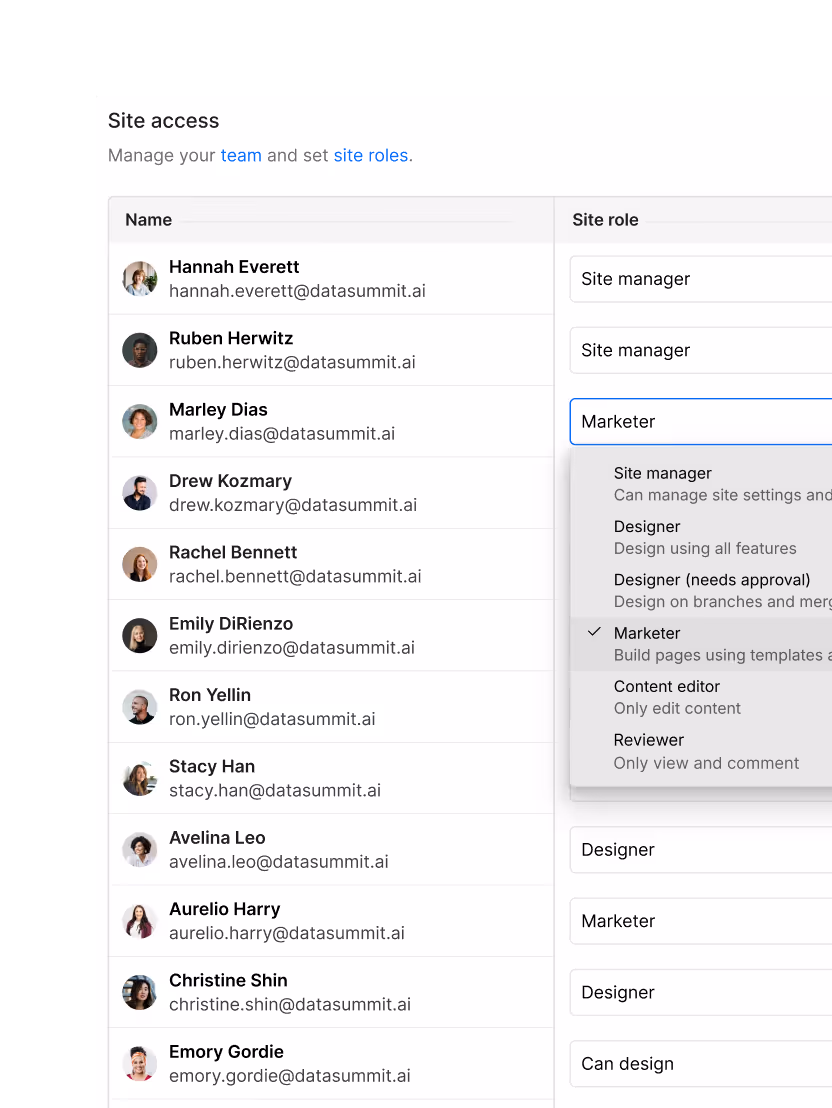Select email aurelio.harry@datasummit.ai
The width and height of the screenshot is (832, 1108).
coord(287,933)
